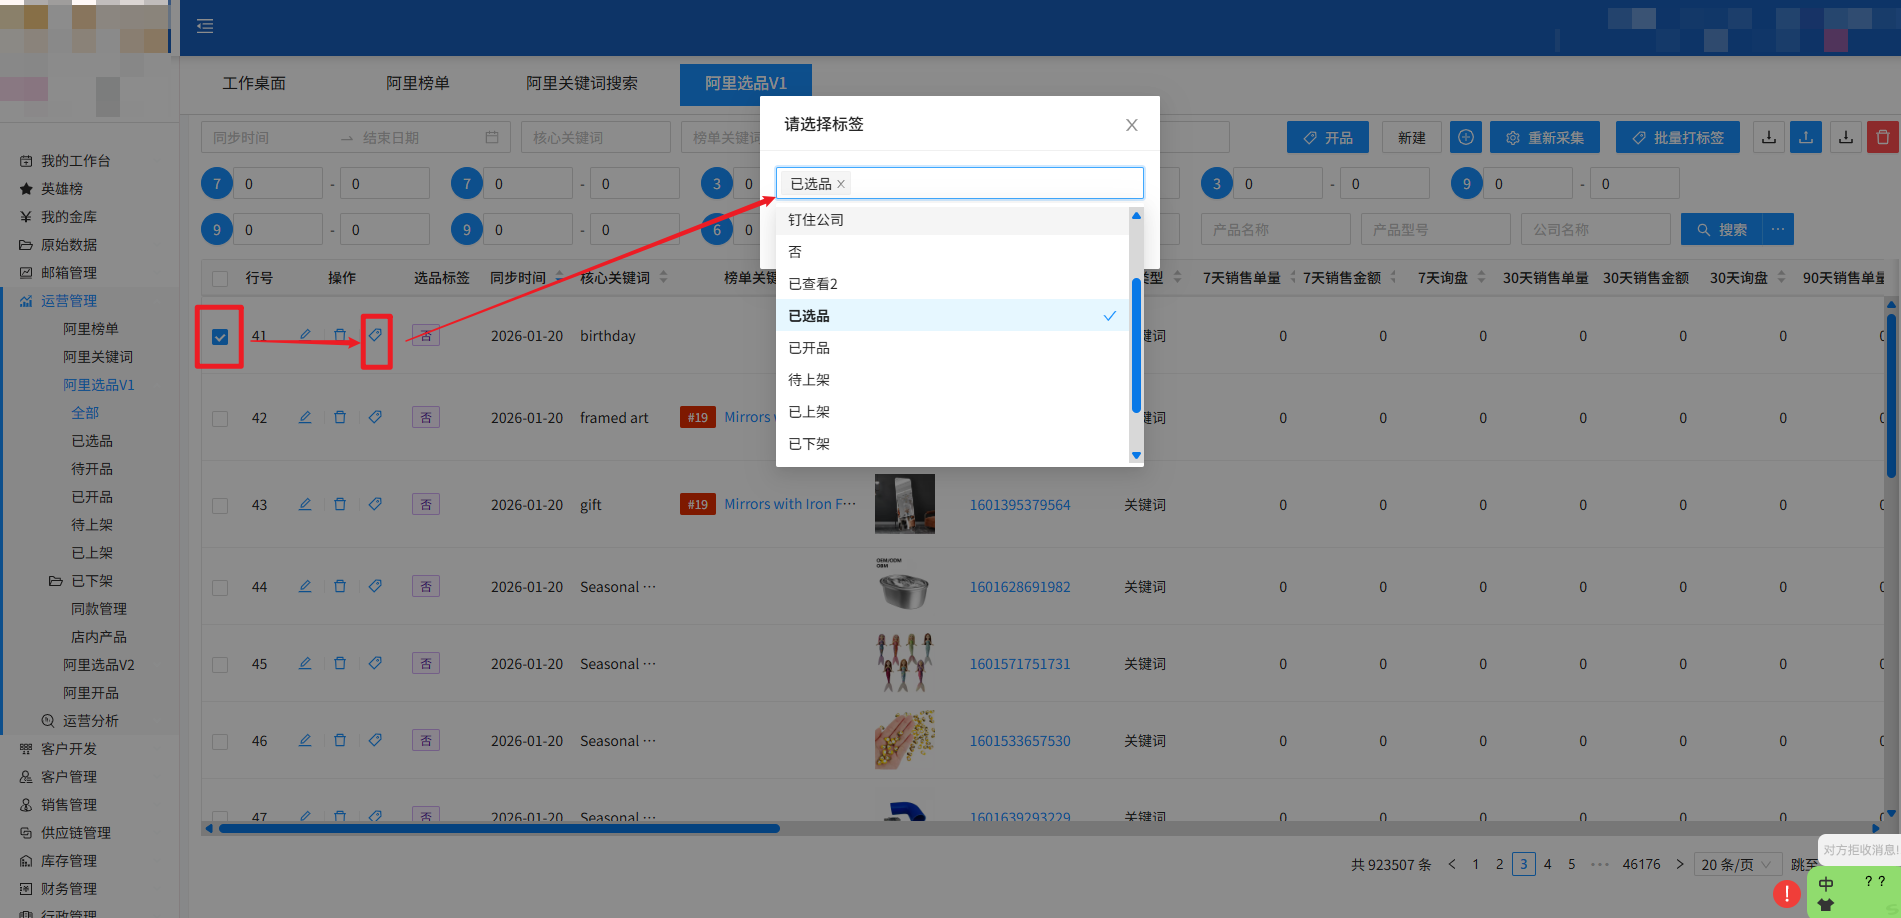Pick 钉住公司 in the tag options list

[952, 220]
